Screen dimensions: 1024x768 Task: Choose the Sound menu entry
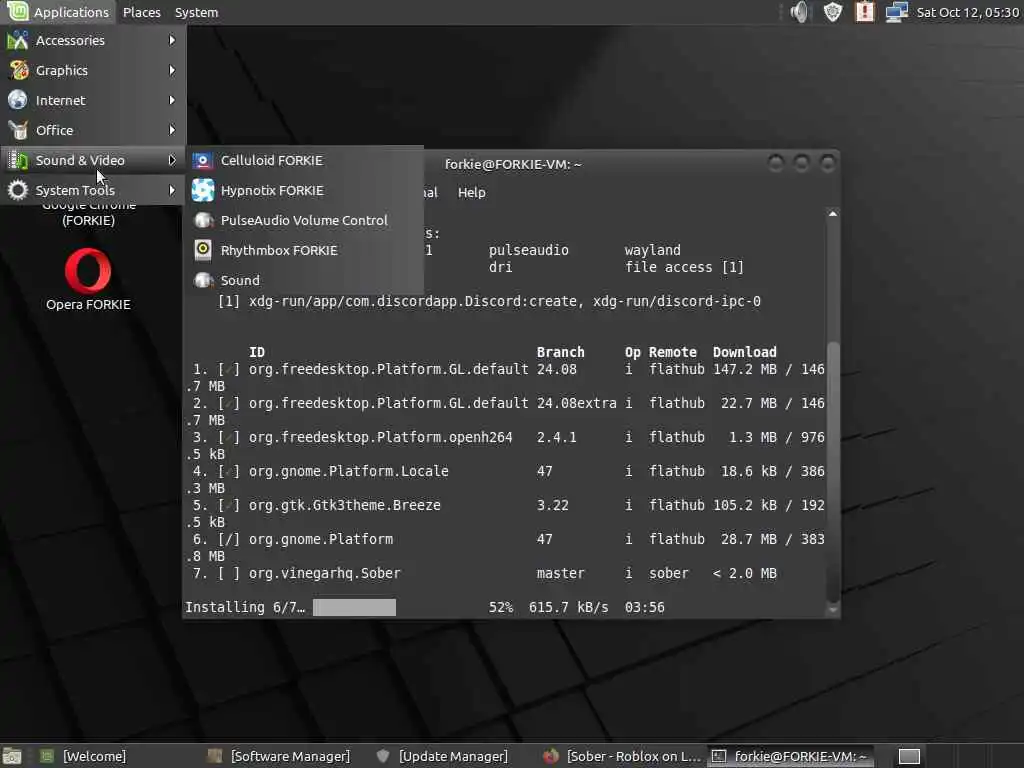(304, 280)
